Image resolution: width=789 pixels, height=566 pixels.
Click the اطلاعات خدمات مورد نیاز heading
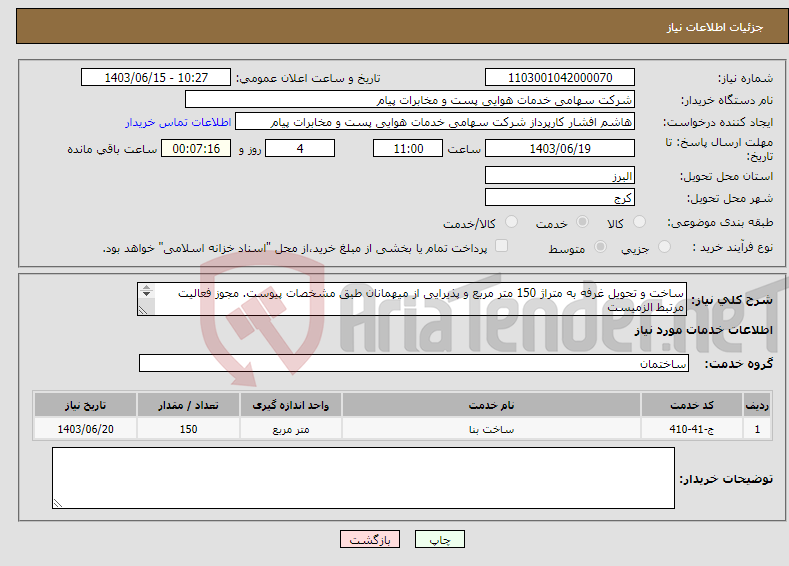[x=703, y=330]
